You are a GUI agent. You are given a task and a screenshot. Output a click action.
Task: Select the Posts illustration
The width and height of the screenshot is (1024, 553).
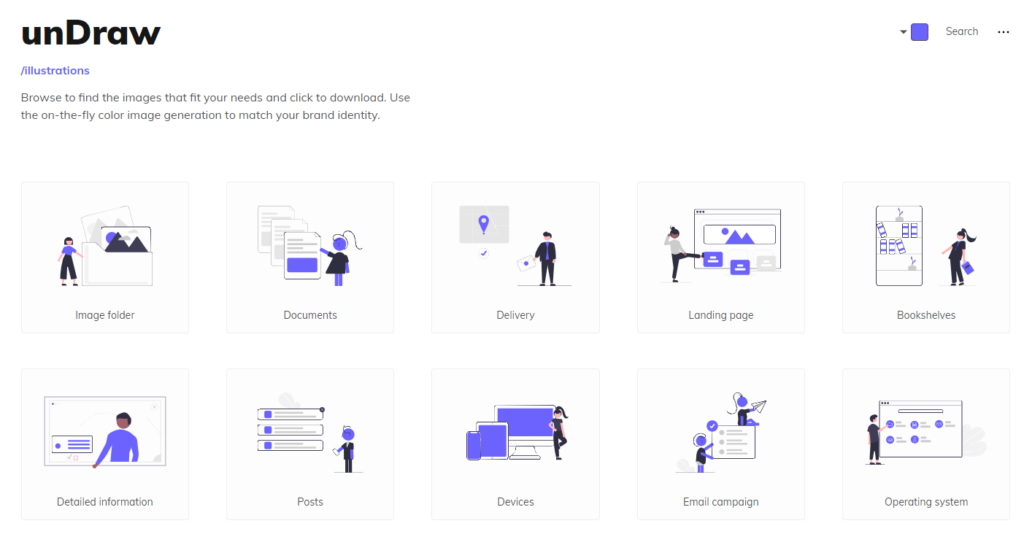pyautogui.click(x=310, y=433)
